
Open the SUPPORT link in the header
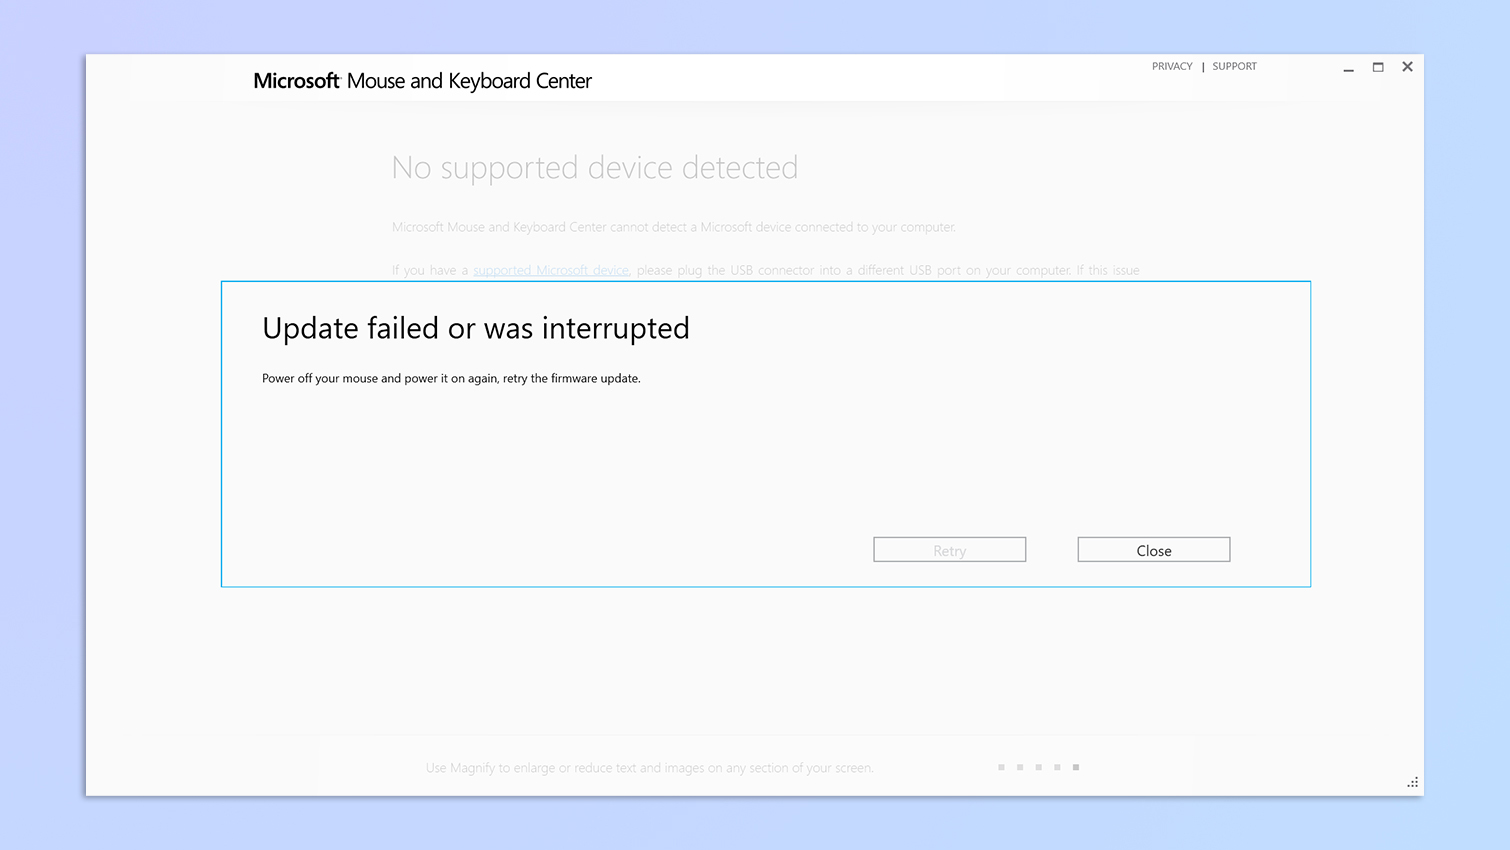click(1234, 67)
